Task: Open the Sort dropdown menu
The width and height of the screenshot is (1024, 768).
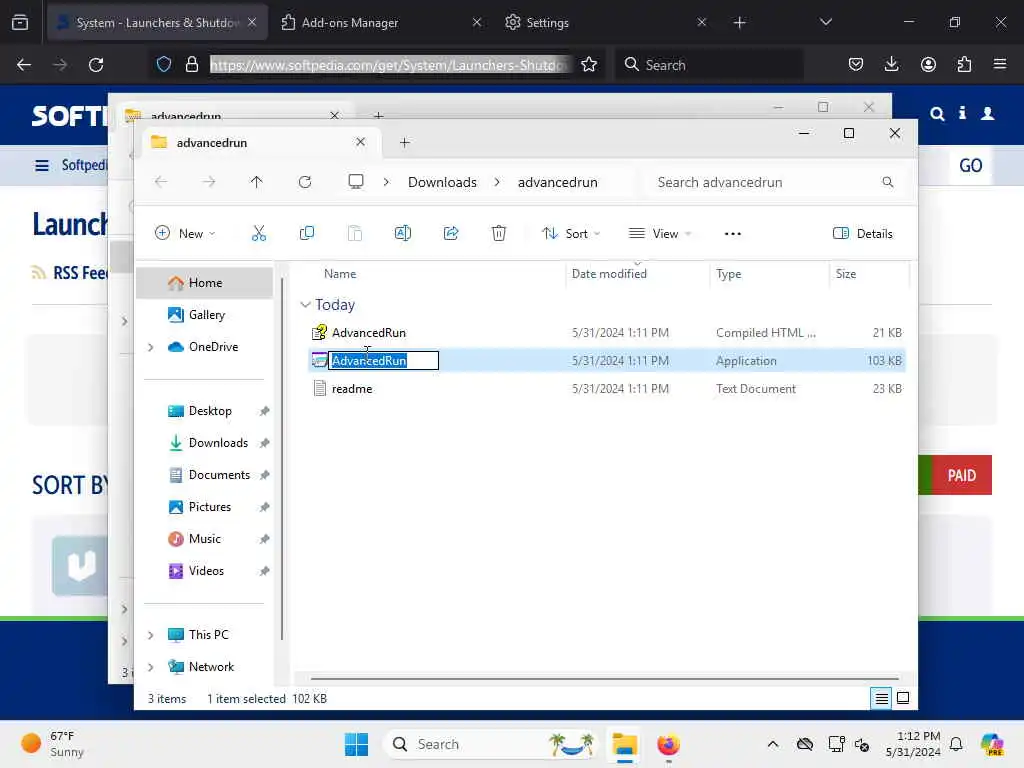Action: pos(570,233)
